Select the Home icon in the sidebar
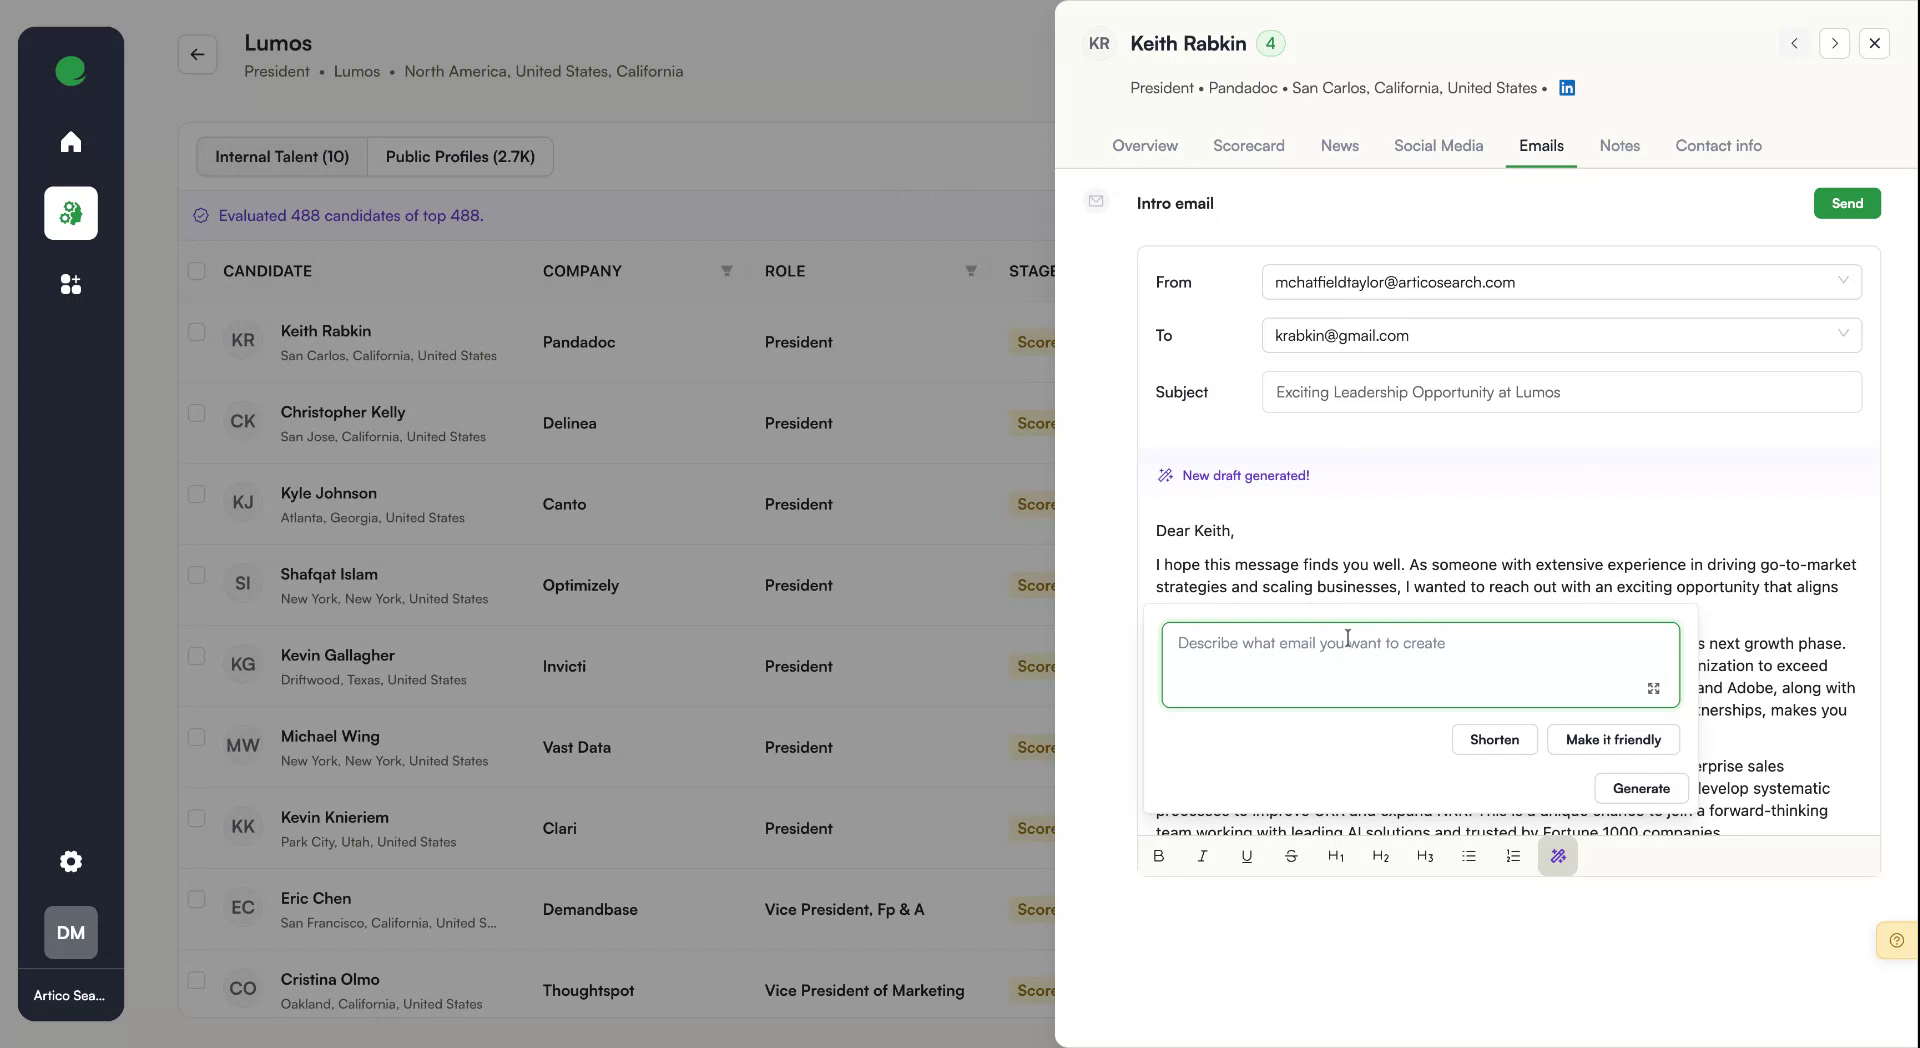1920x1048 pixels. [x=70, y=141]
